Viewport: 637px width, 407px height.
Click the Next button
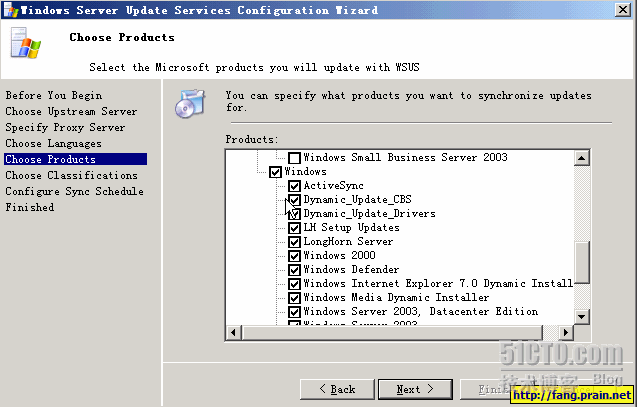tap(415, 389)
